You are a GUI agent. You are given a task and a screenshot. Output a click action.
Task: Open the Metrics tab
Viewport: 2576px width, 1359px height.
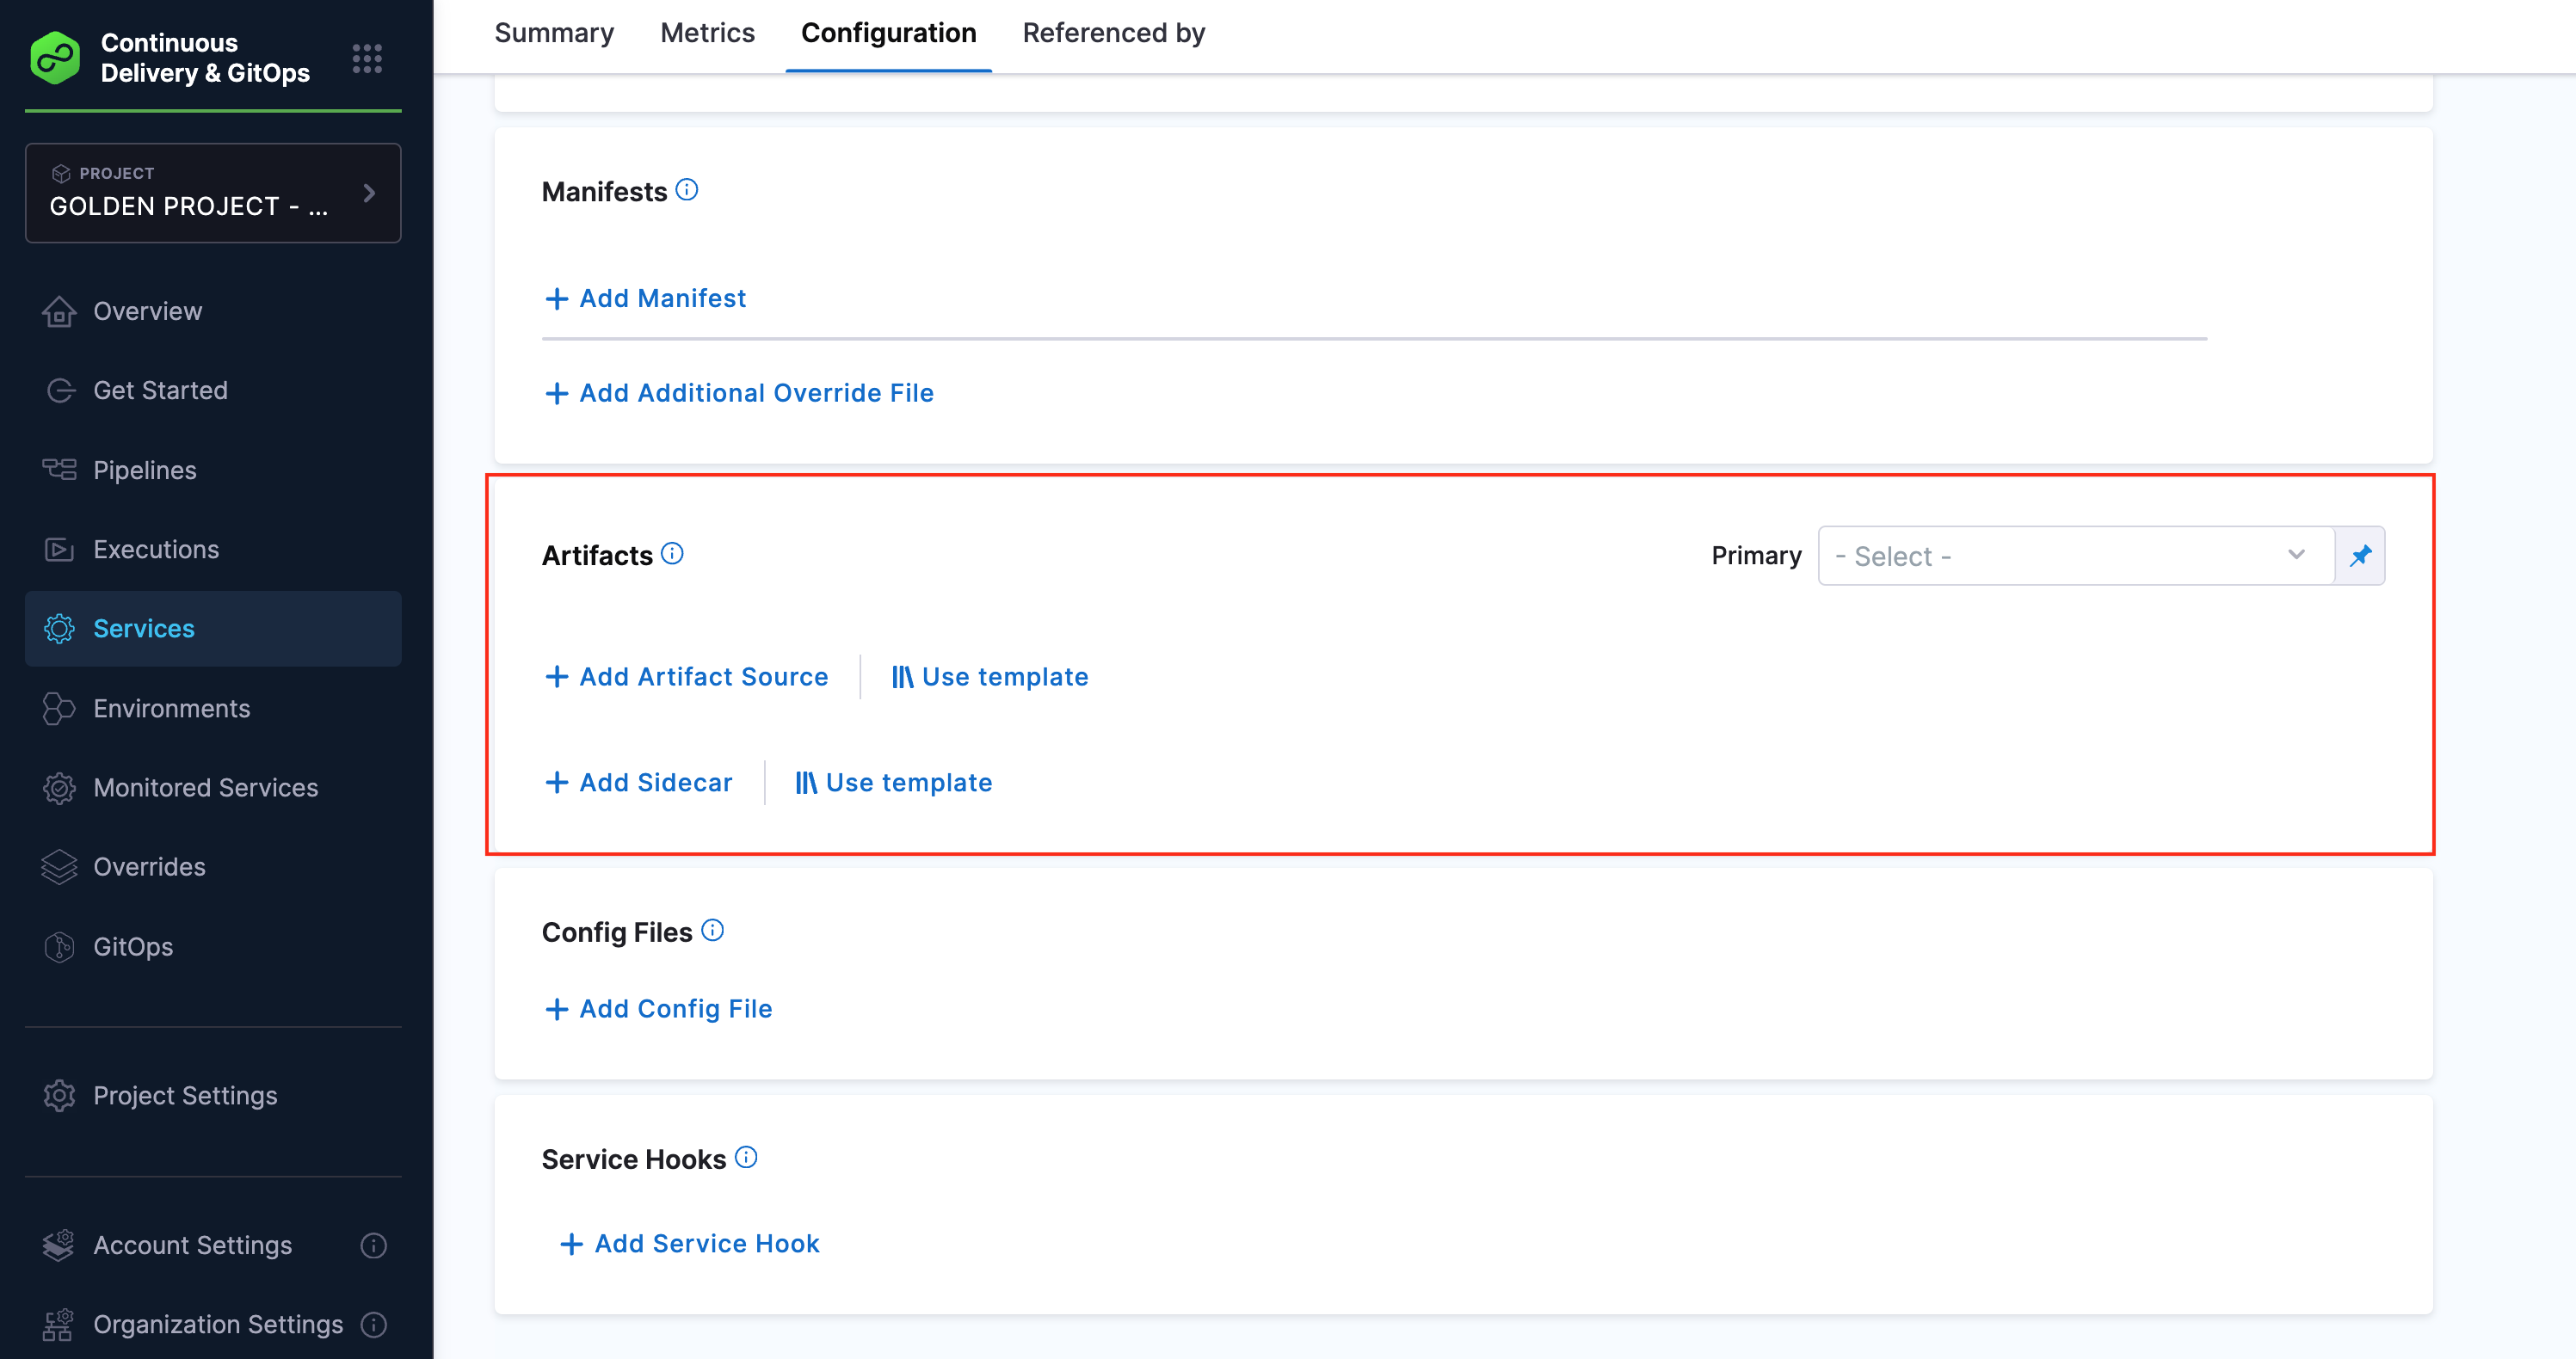click(x=707, y=33)
